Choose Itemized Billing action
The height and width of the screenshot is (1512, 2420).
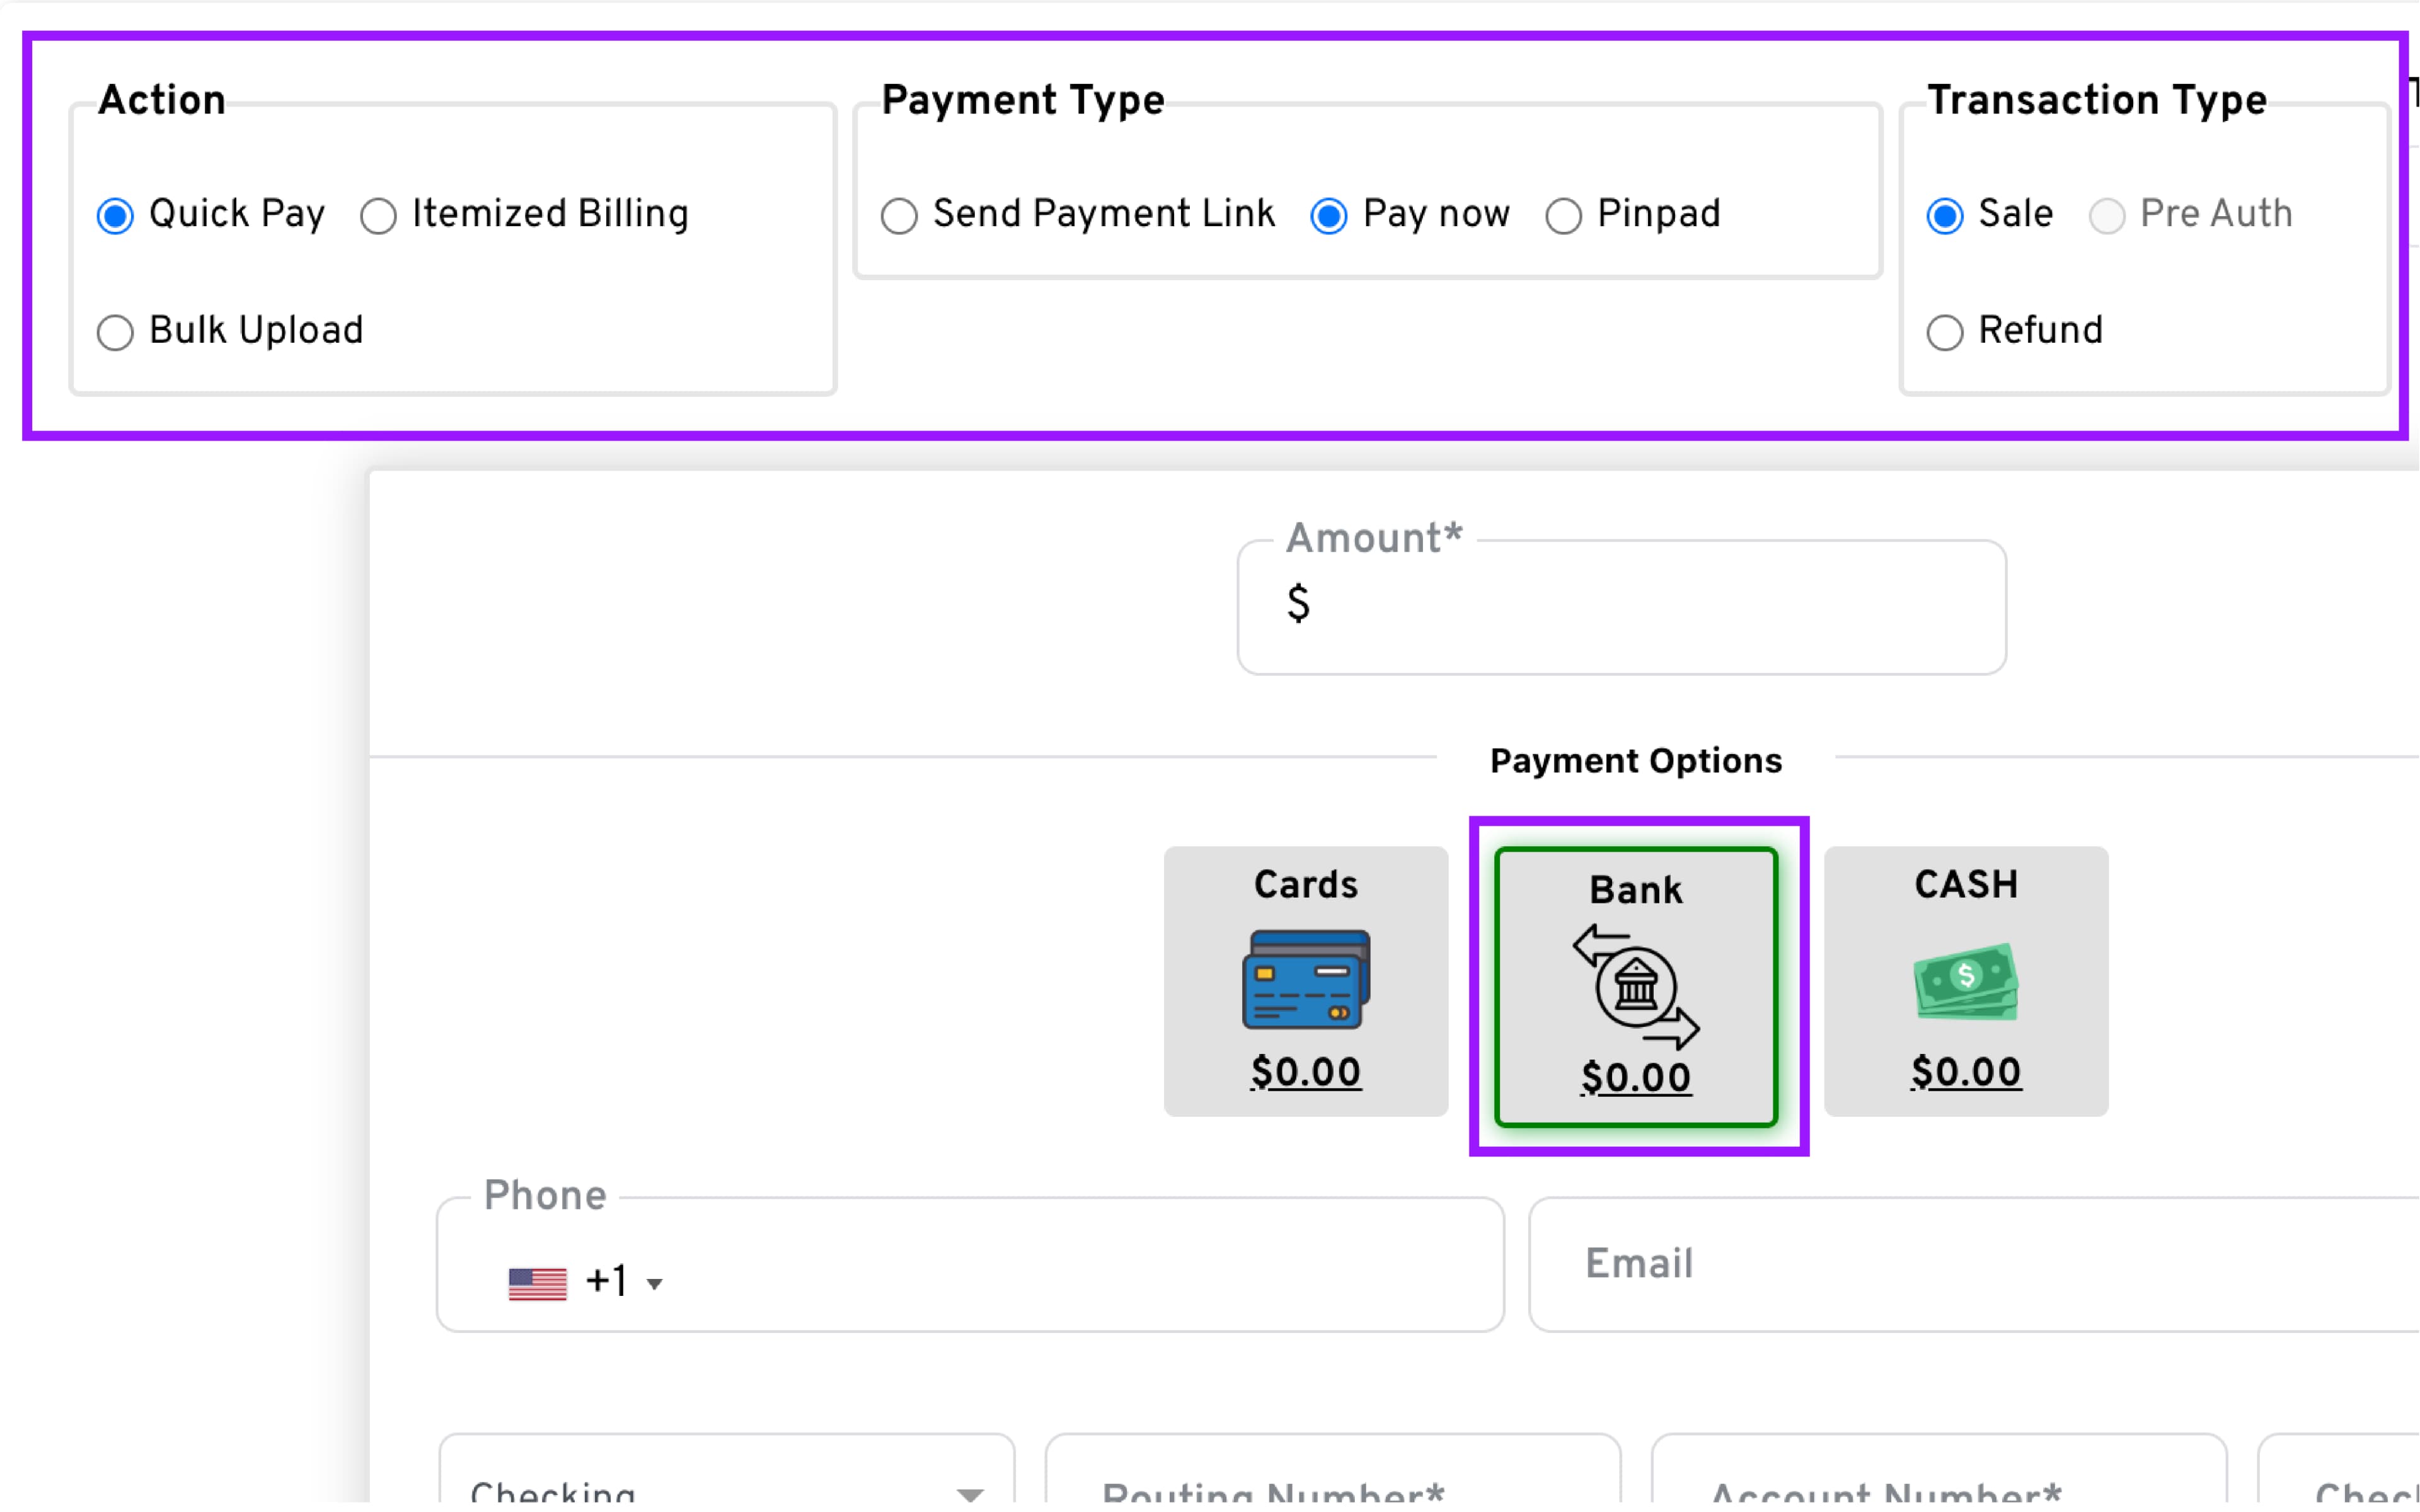pyautogui.click(x=378, y=216)
